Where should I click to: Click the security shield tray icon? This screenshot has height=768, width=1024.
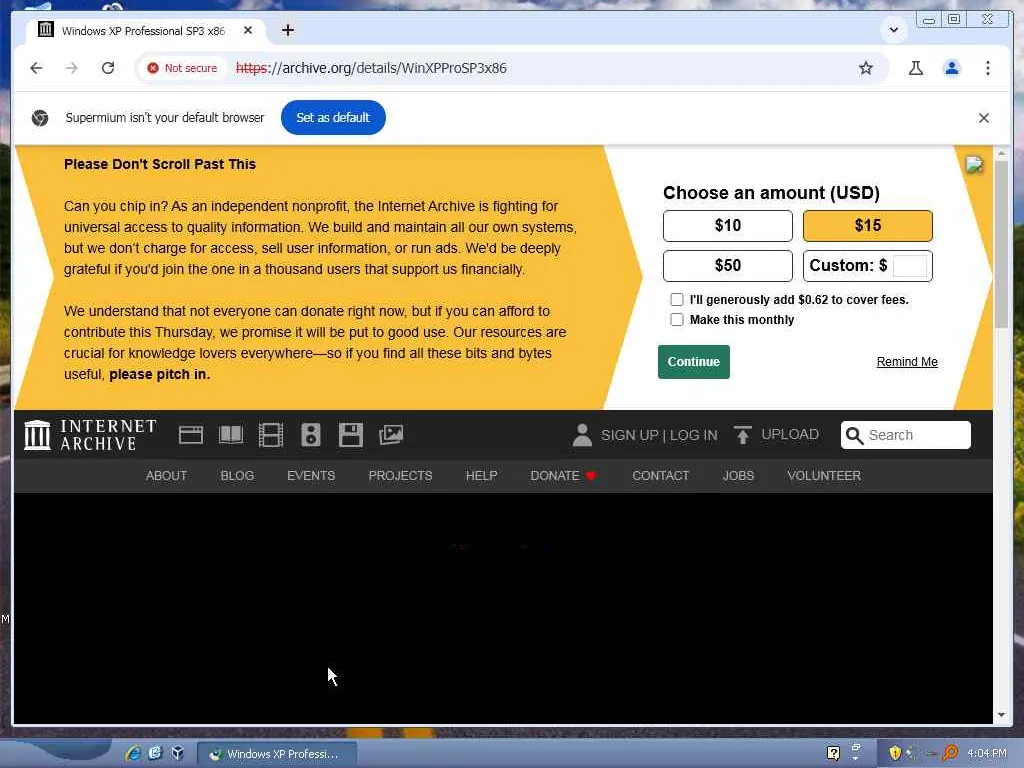point(895,753)
